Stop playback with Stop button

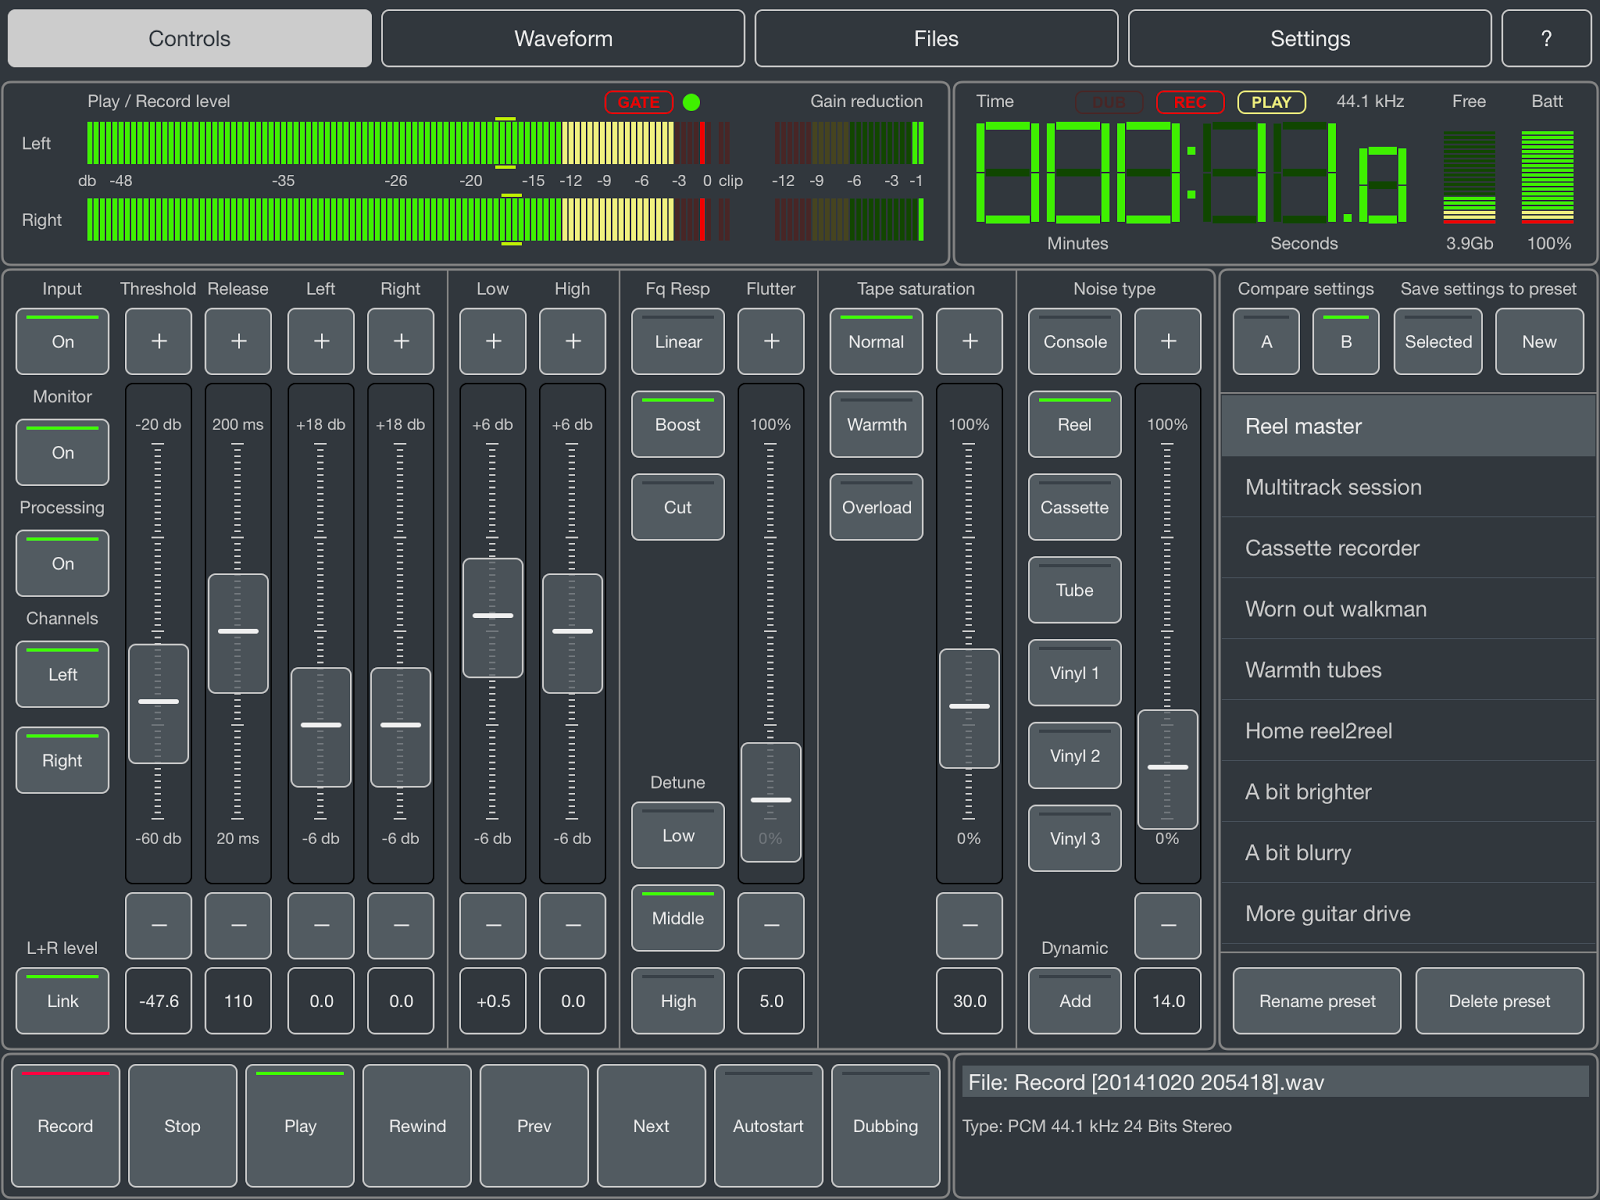(182, 1125)
